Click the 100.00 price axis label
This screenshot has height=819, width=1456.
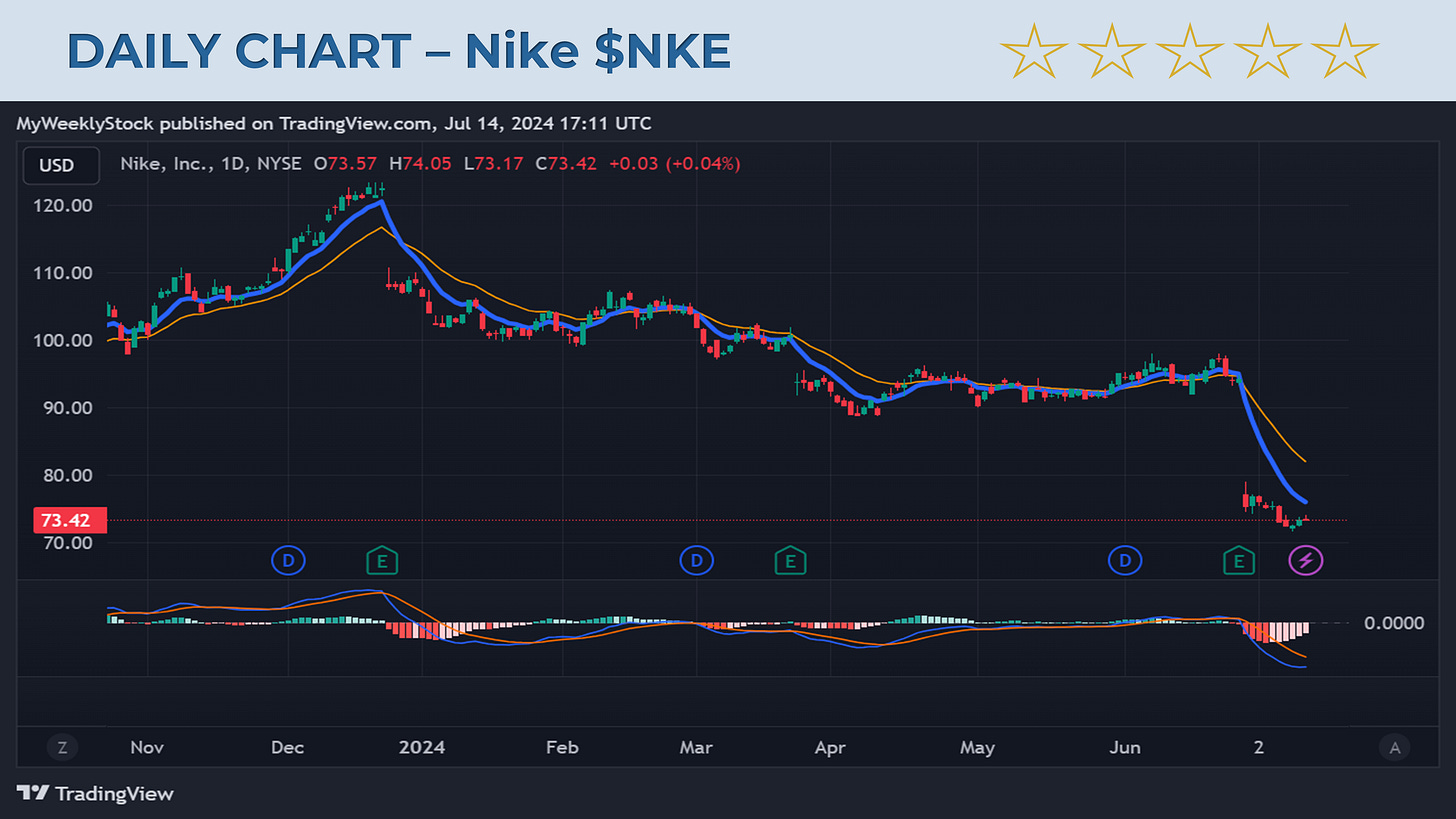[64, 341]
